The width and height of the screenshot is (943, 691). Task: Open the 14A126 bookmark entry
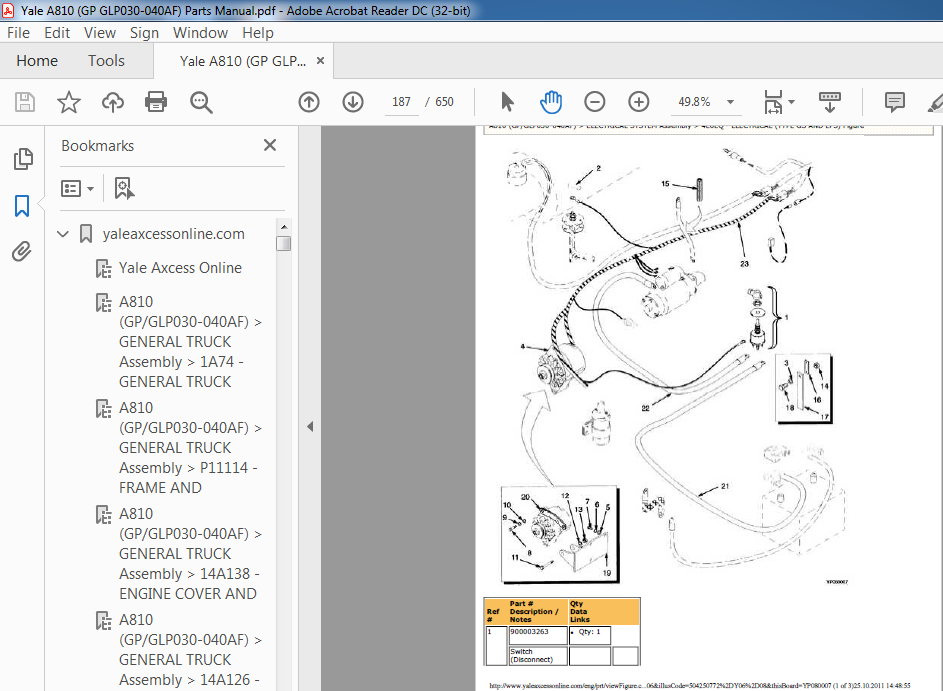pyautogui.click(x=191, y=650)
